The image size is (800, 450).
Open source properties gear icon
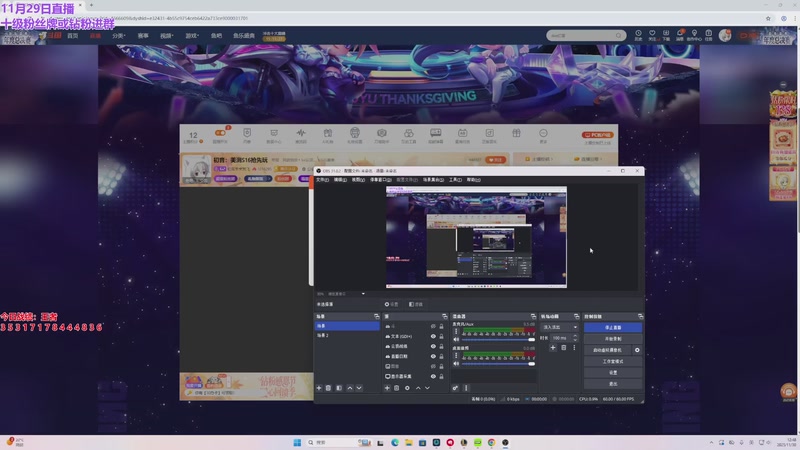(407, 388)
